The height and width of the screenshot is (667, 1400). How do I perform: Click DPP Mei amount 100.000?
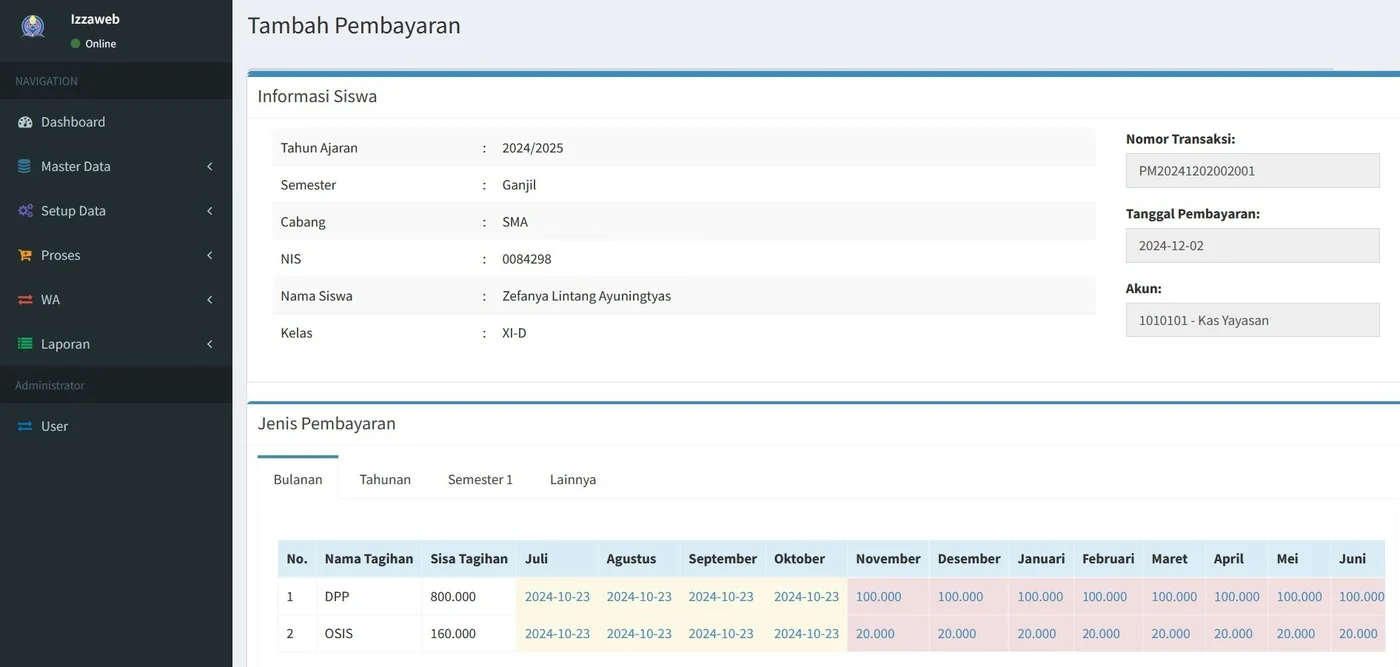[x=1299, y=597]
